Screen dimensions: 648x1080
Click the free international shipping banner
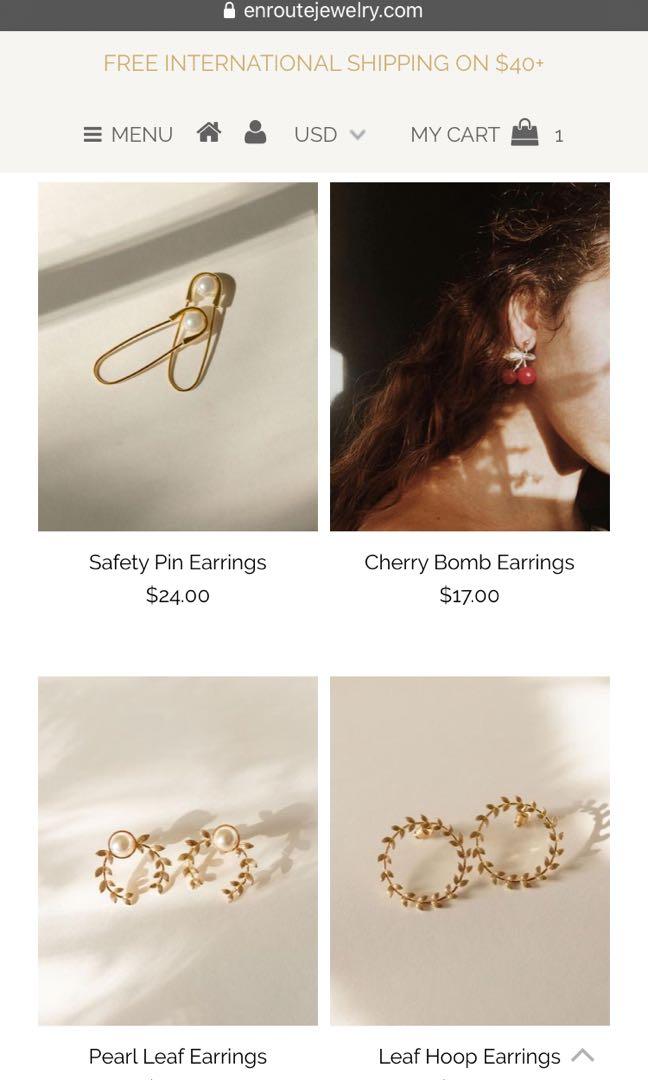pyautogui.click(x=324, y=63)
